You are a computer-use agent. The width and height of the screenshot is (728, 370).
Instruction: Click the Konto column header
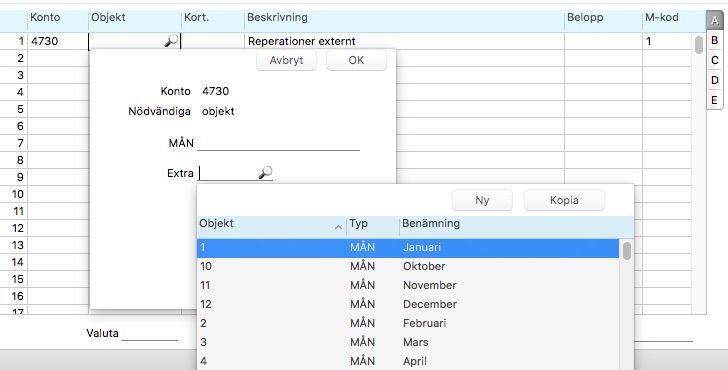pyautogui.click(x=58, y=18)
